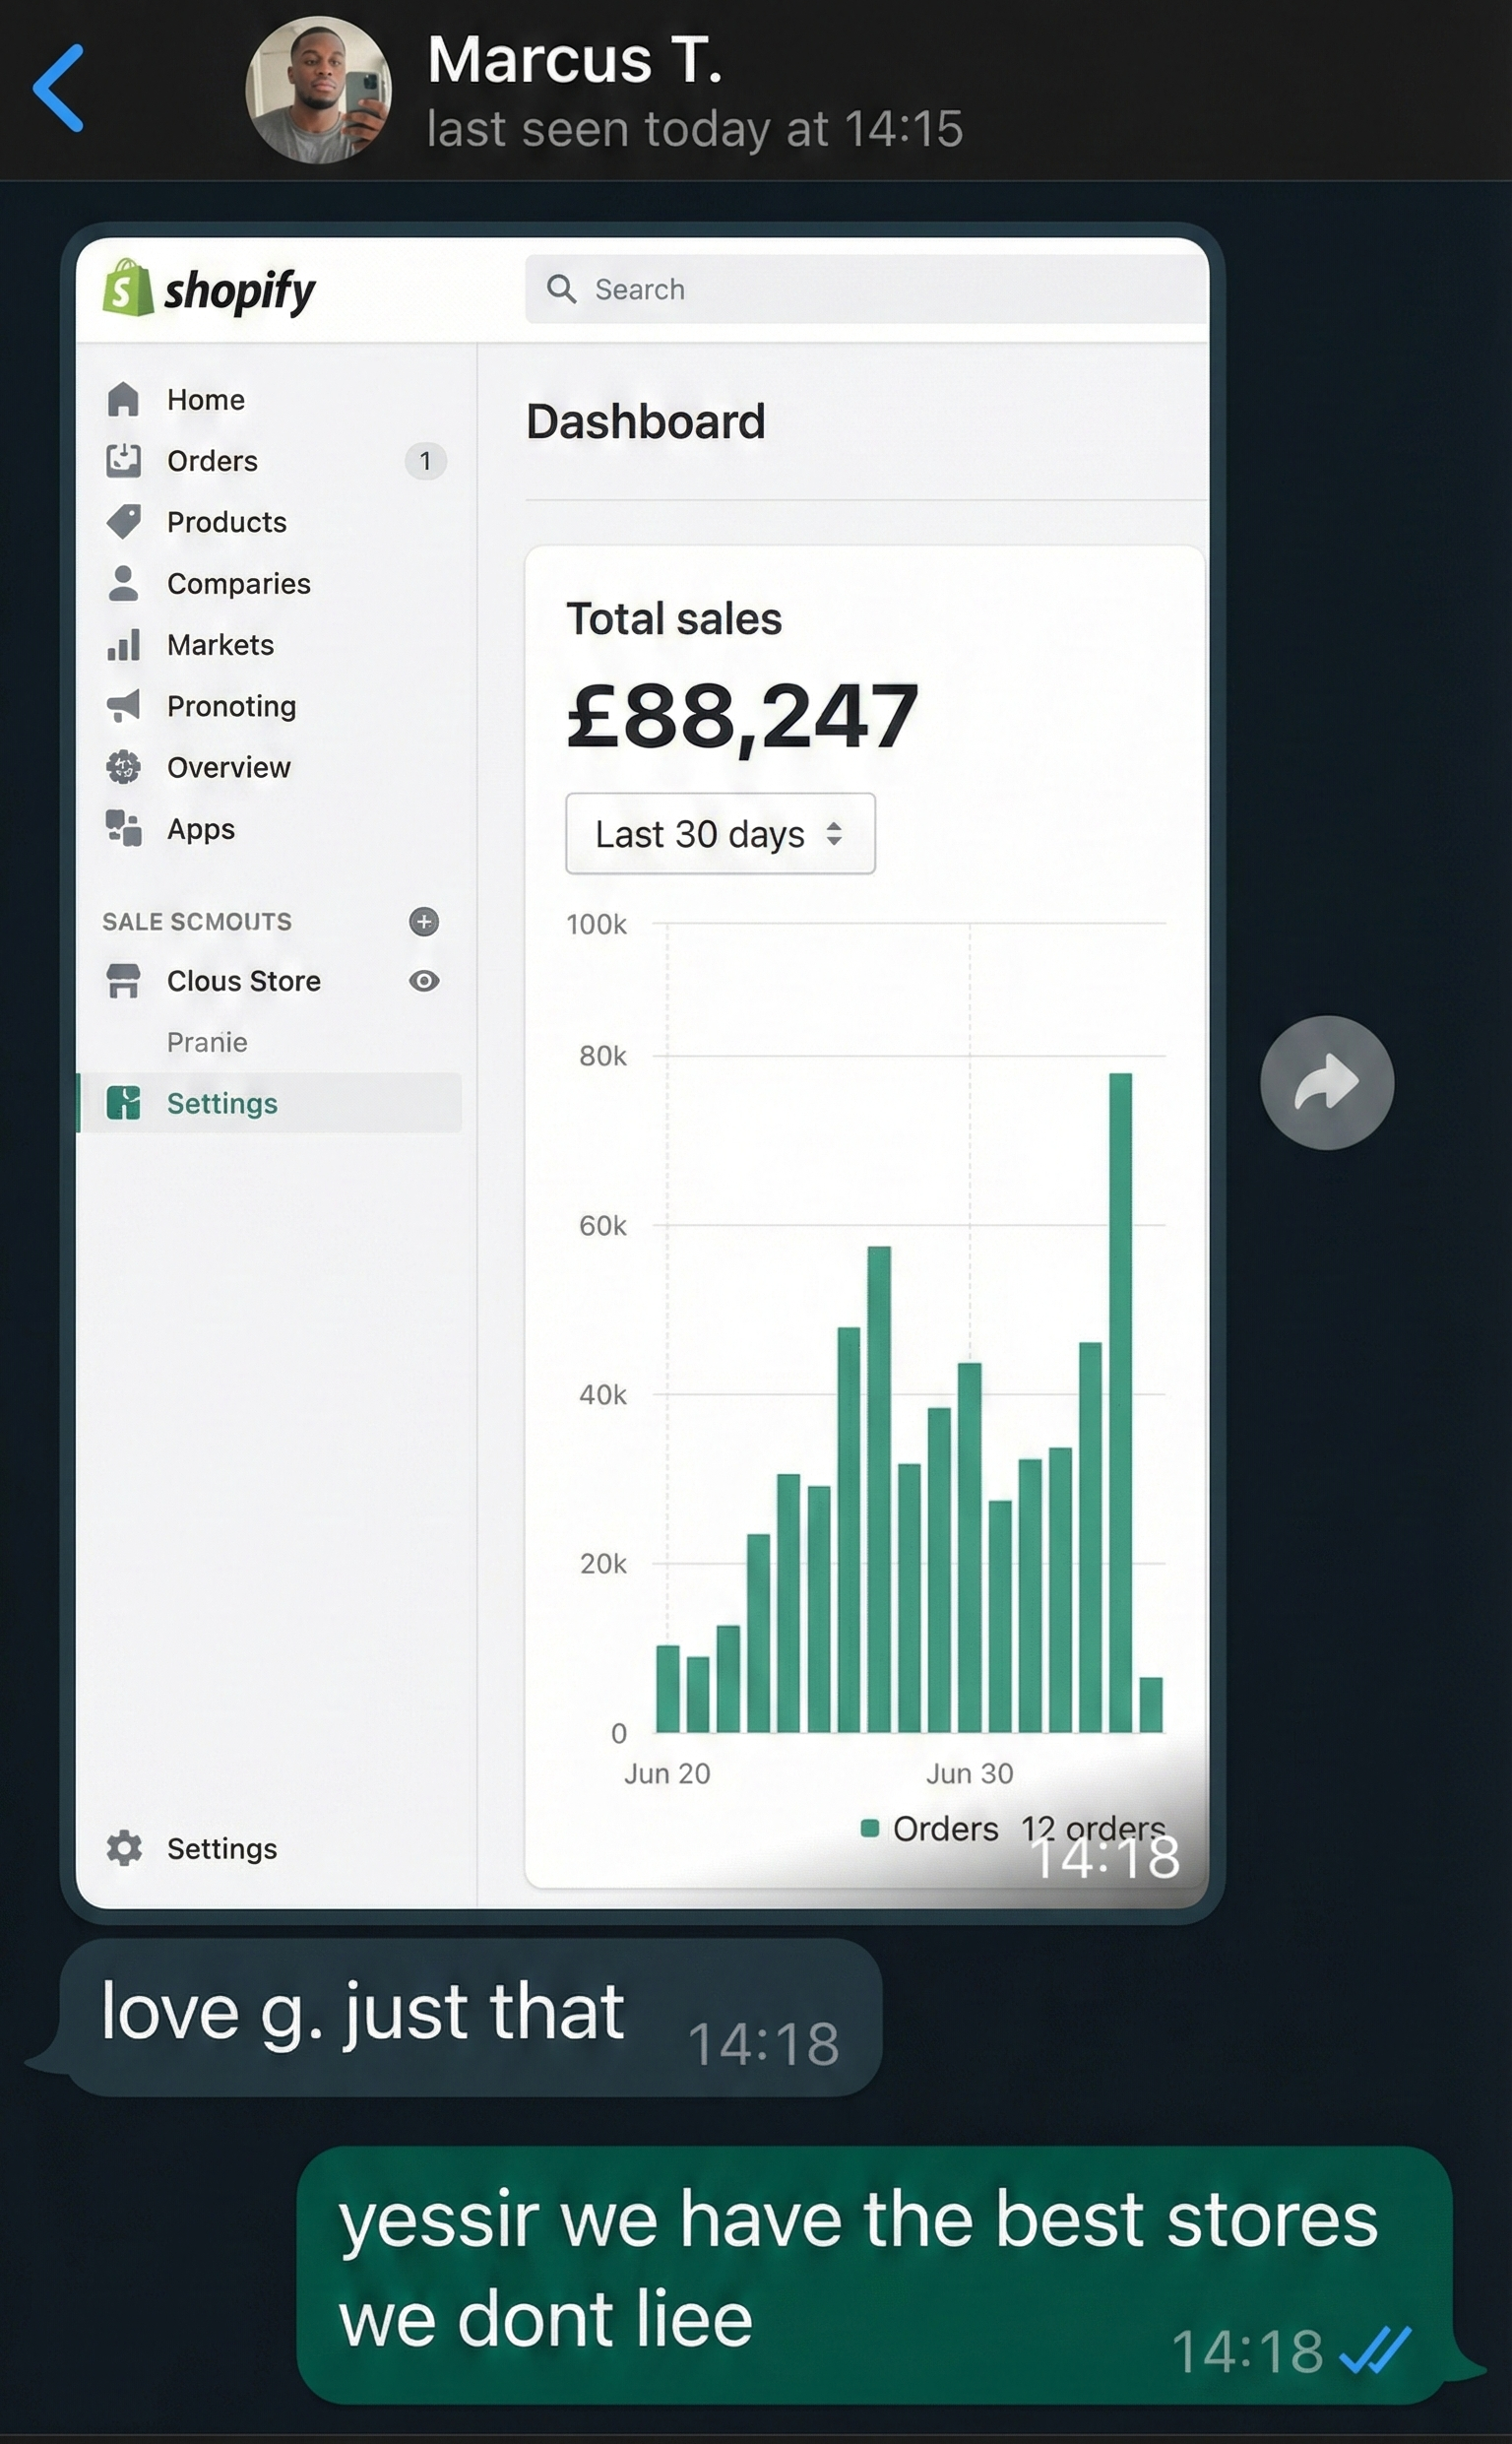Toggle the eye icon next to Clous Store
The height and width of the screenshot is (2444, 1512).
(x=424, y=981)
